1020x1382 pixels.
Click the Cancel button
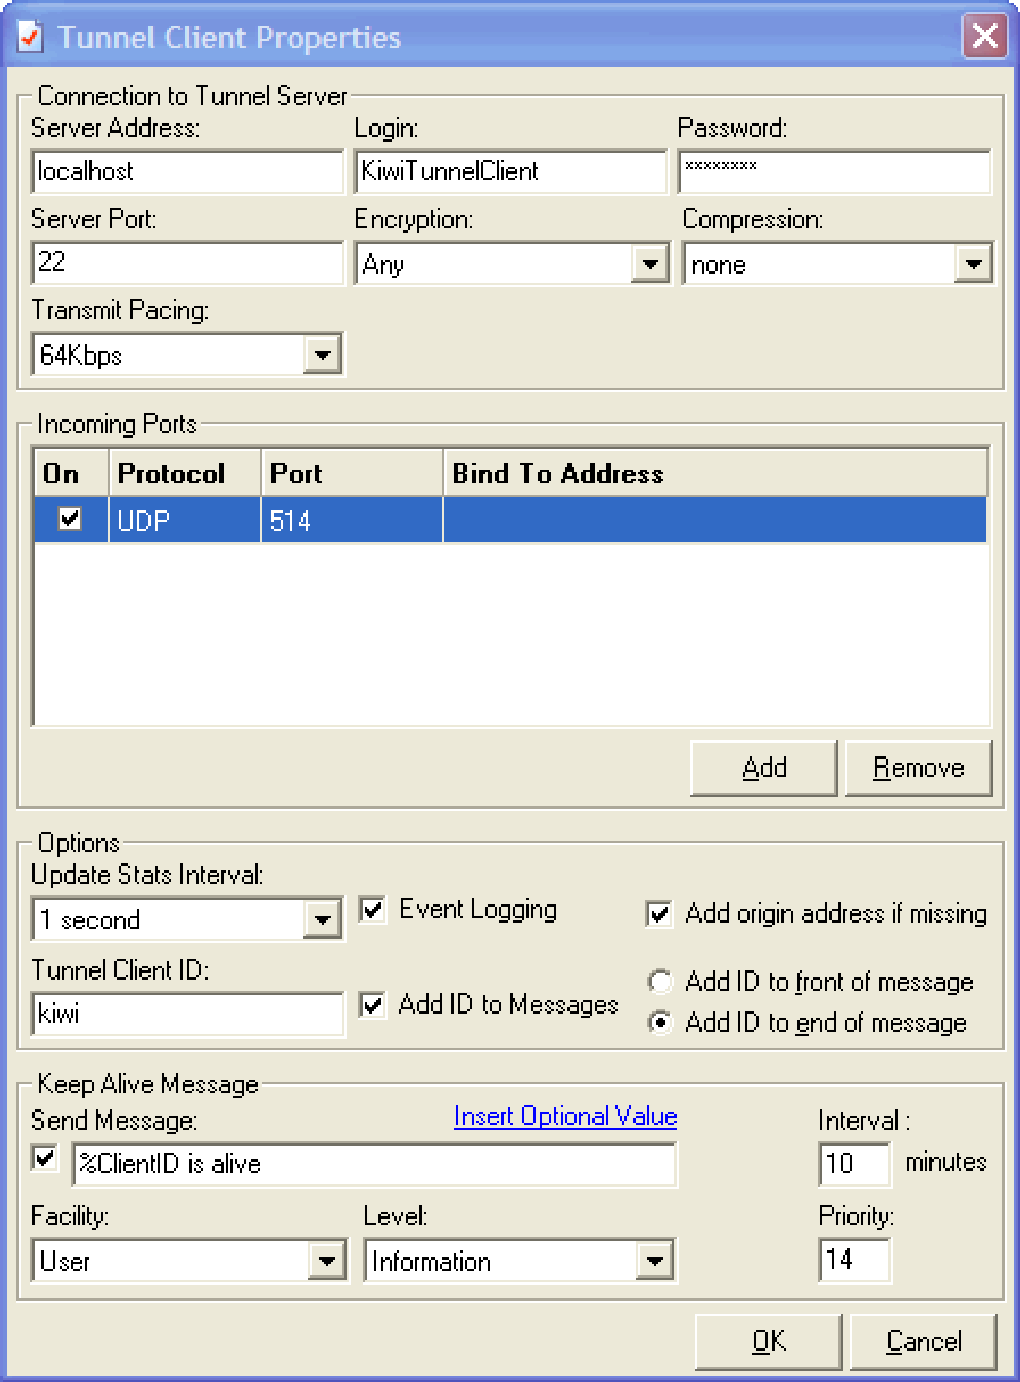point(923,1341)
